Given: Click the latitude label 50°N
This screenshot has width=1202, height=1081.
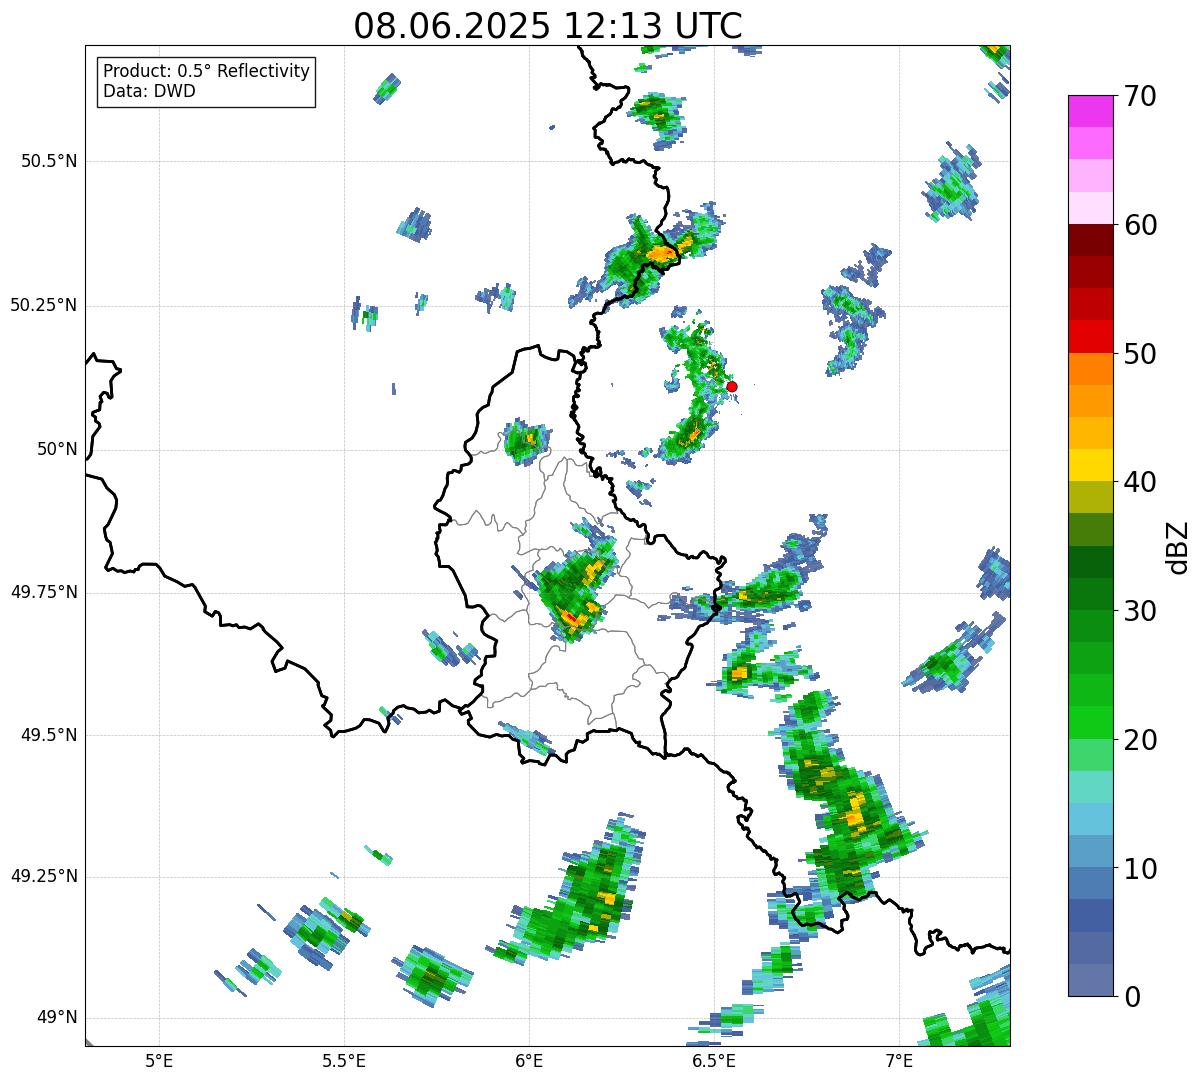Looking at the screenshot, I should pos(57,449).
